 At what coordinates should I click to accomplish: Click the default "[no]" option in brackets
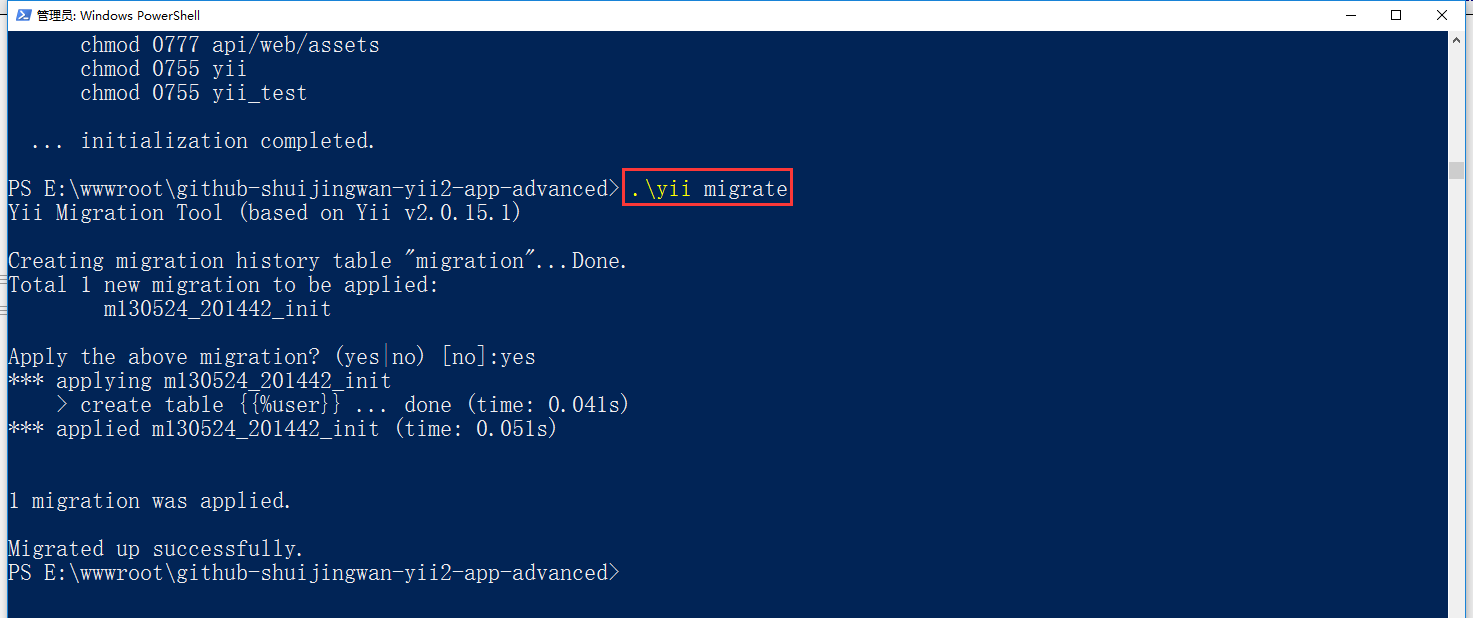[x=465, y=357]
